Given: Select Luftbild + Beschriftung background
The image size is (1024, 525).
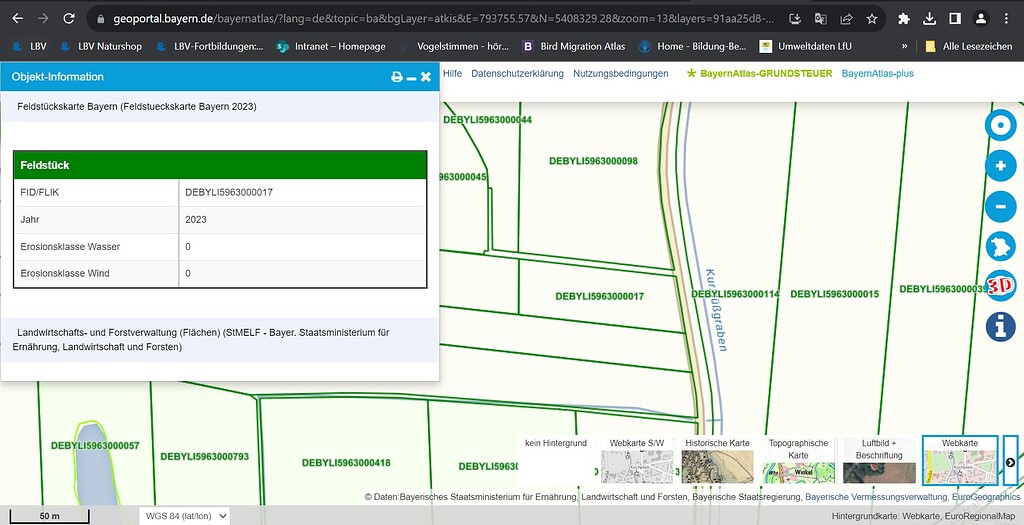Looking at the screenshot, I should (x=879, y=460).
